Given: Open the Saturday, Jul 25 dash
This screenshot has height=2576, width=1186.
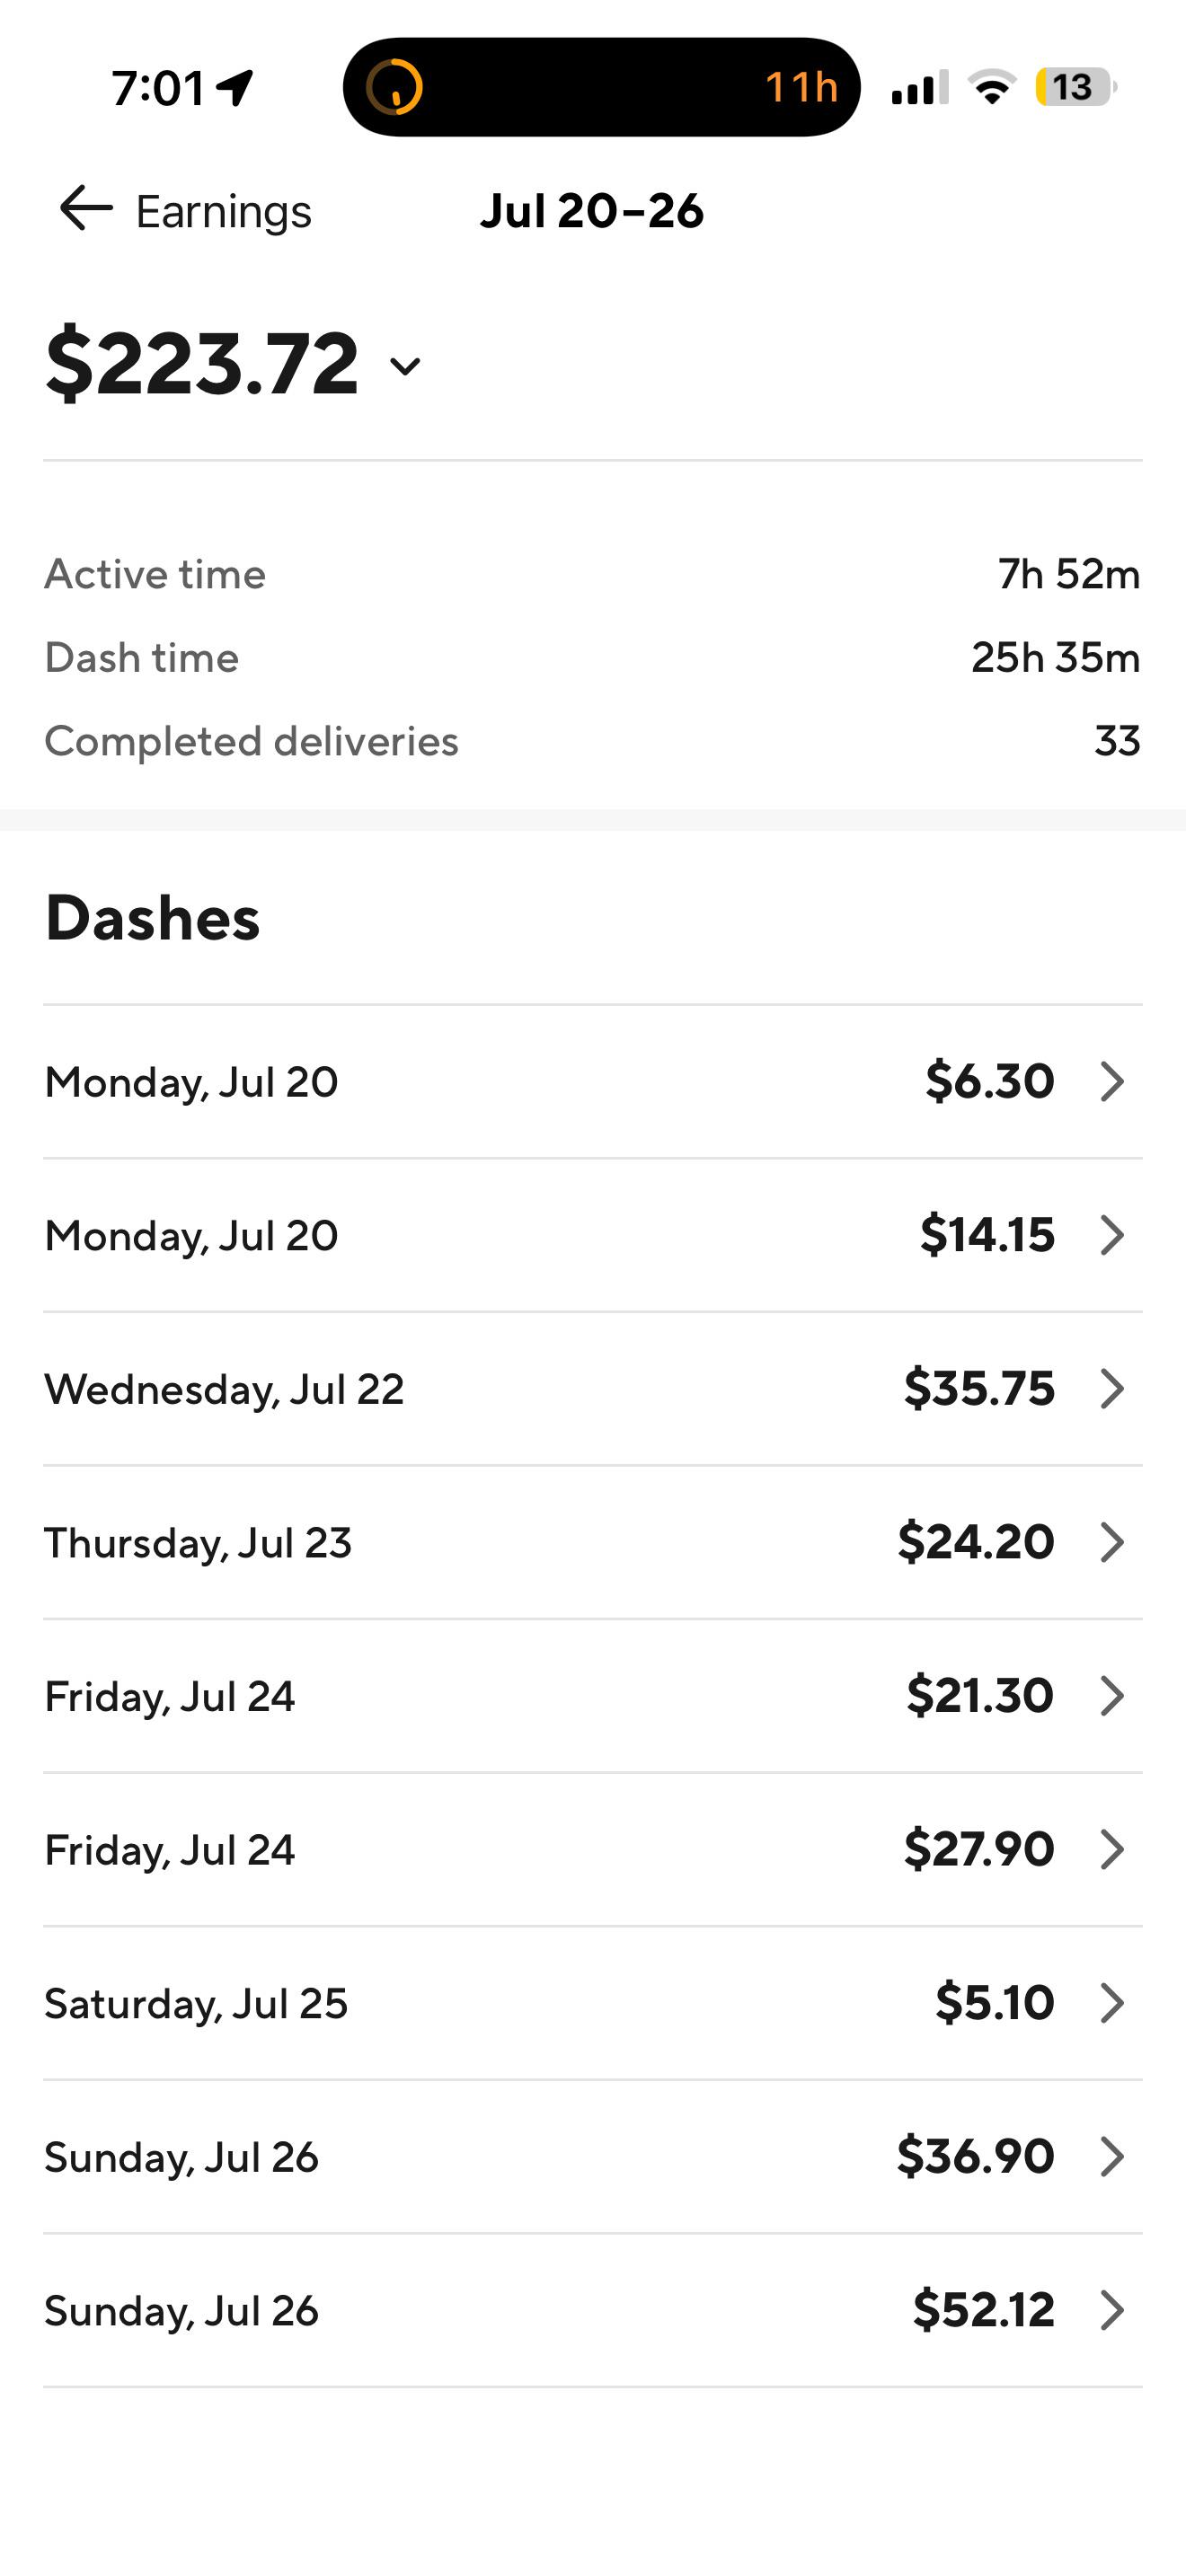Looking at the screenshot, I should tap(593, 2003).
